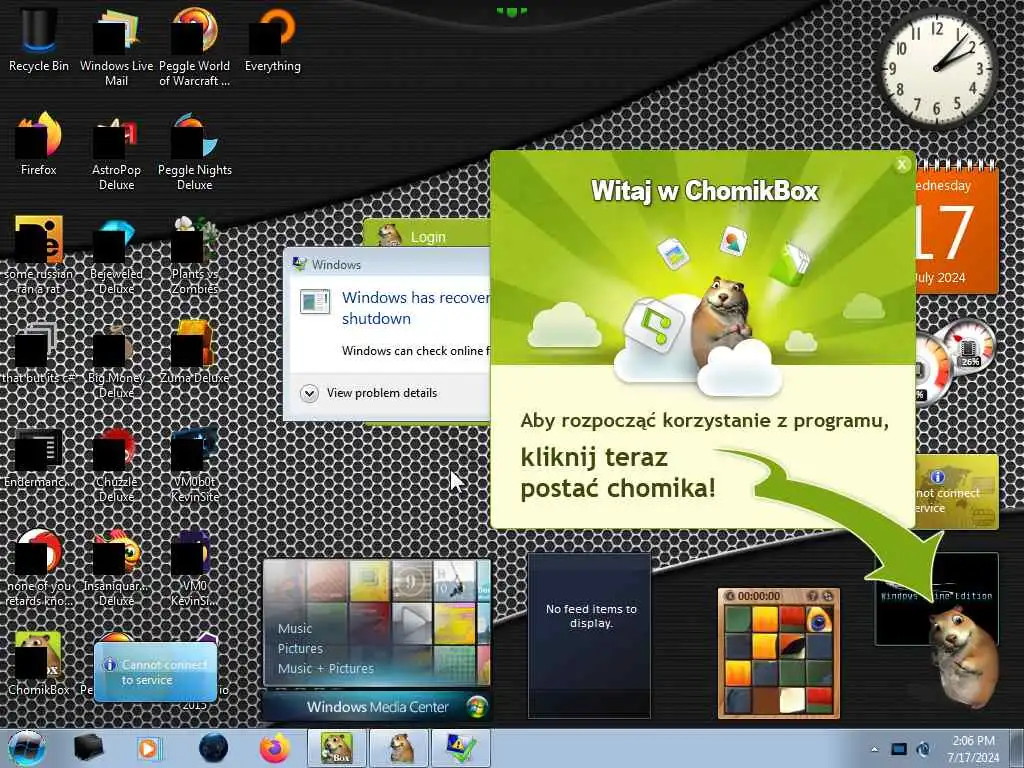1024x768 pixels.
Task: Select the Insaniquar... Deluxe desktop icon
Action: [x=116, y=567]
